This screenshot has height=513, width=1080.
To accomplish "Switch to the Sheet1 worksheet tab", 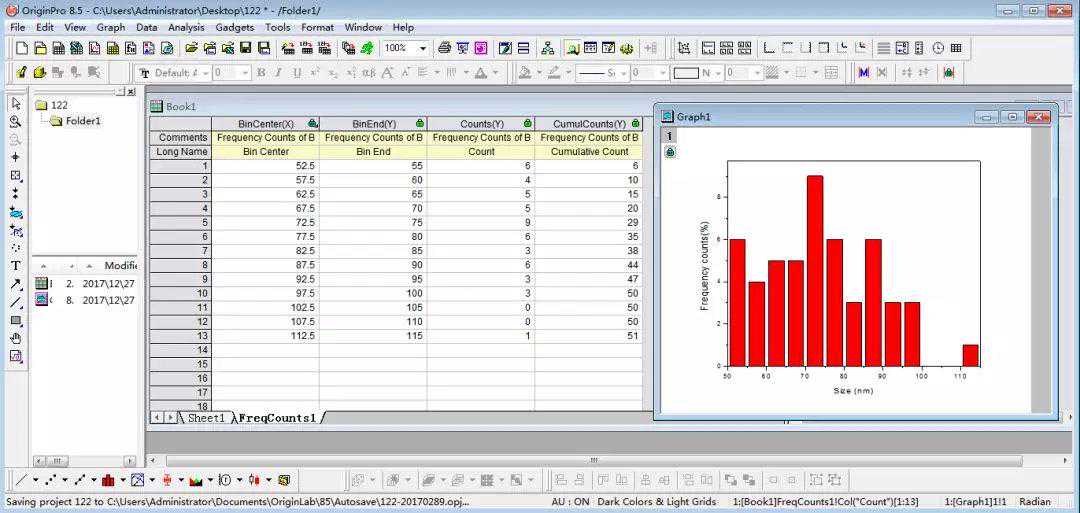I will 207,417.
